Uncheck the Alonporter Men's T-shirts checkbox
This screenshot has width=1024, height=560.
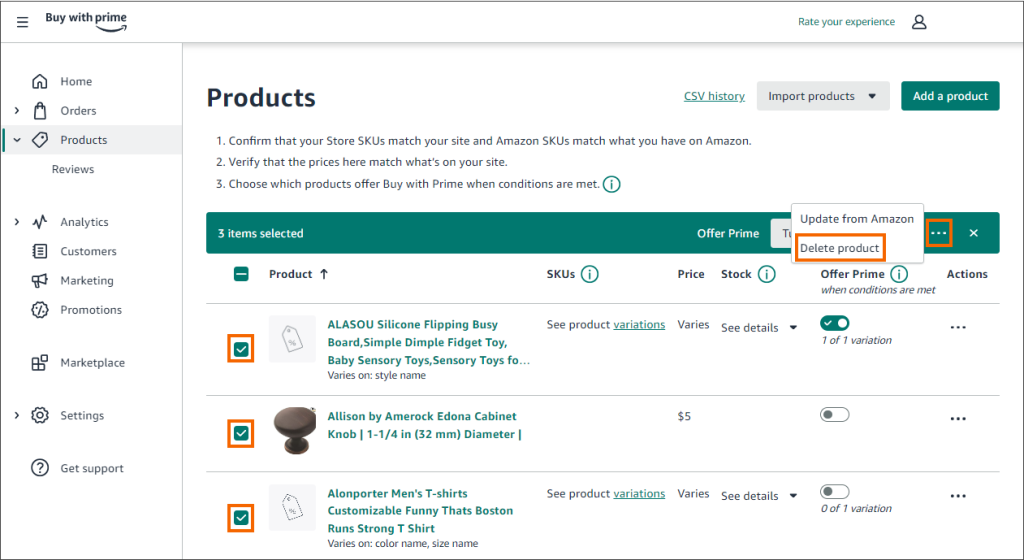coord(241,518)
